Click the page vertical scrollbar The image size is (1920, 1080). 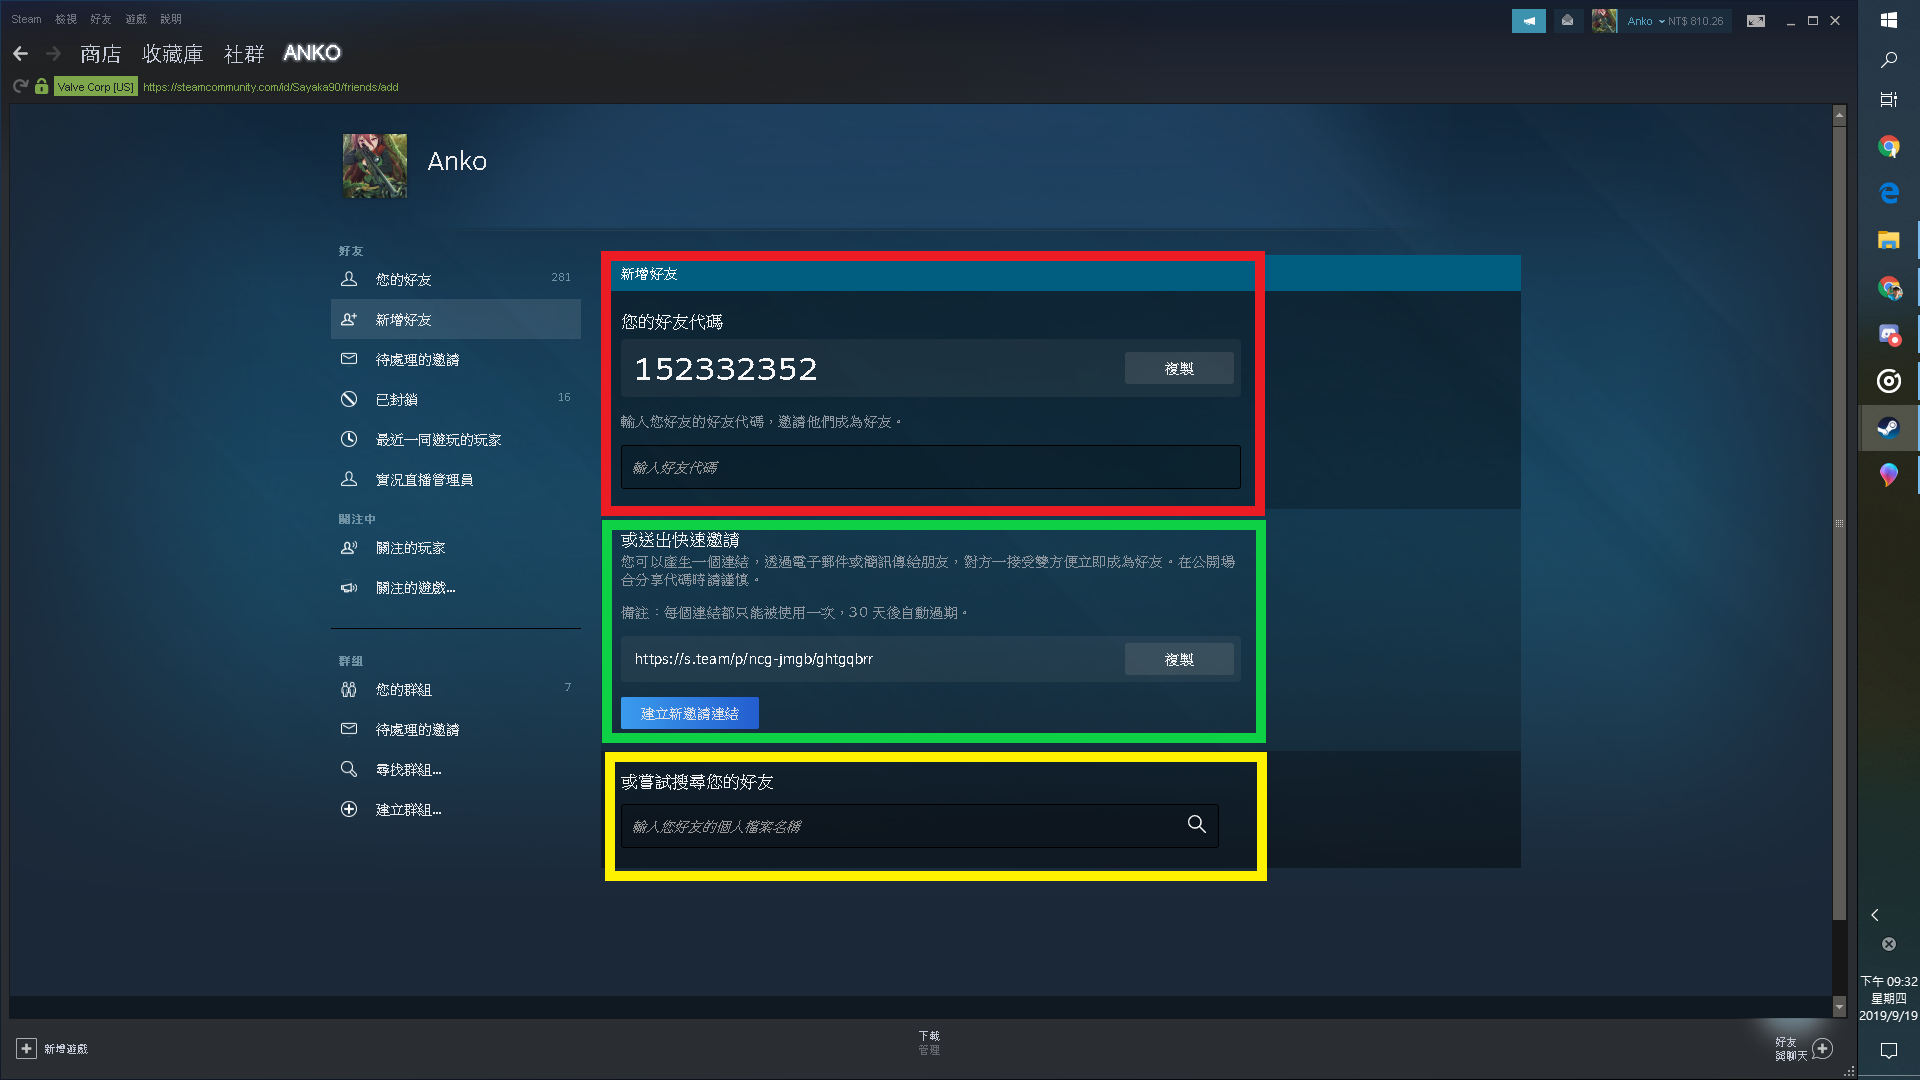[1839, 522]
